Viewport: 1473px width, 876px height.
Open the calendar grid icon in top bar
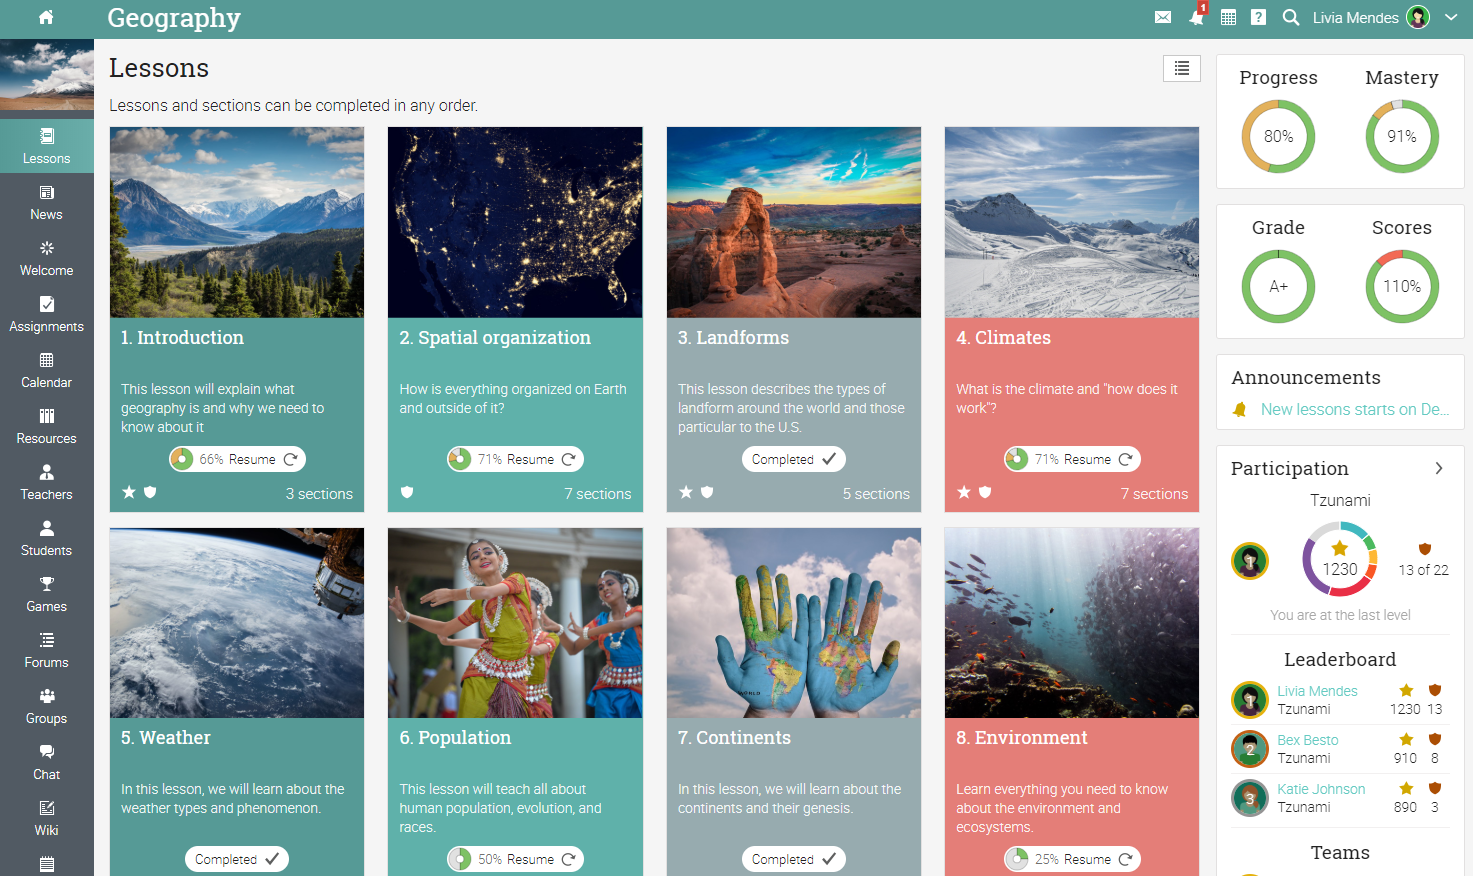click(1228, 17)
